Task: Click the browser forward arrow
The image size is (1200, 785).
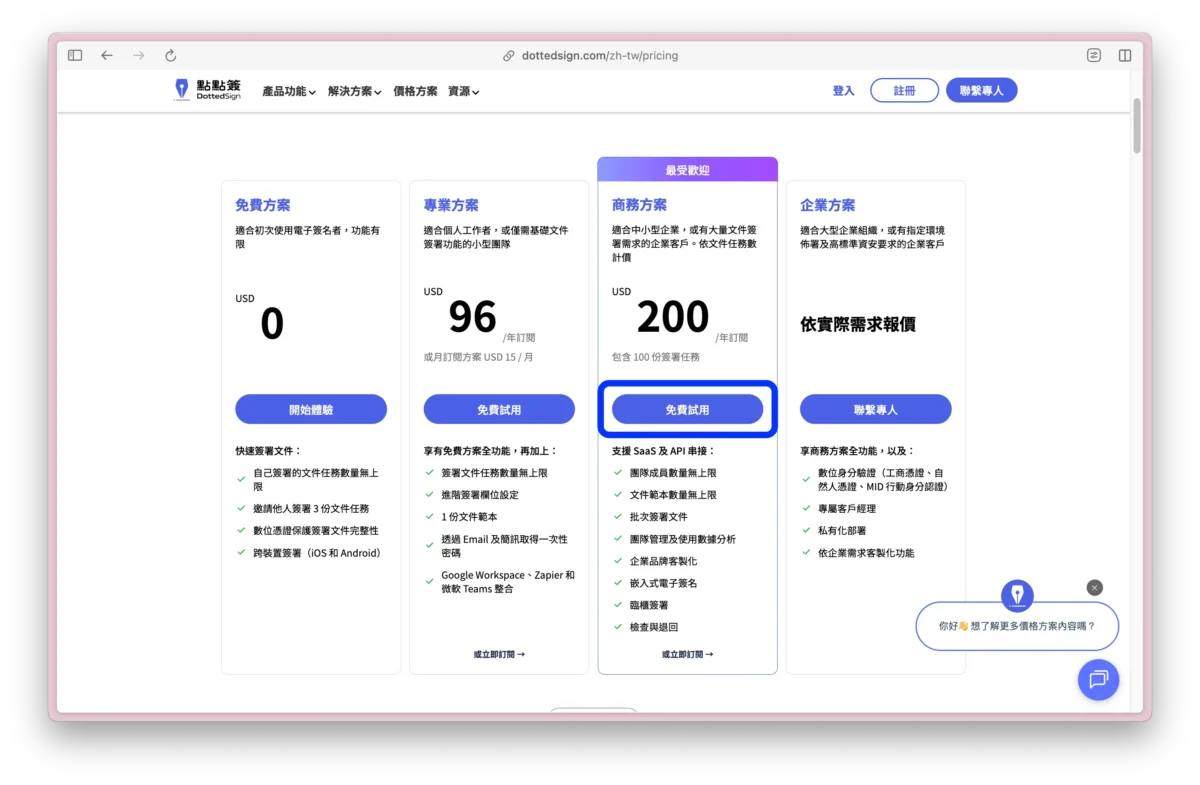Action: [x=138, y=55]
